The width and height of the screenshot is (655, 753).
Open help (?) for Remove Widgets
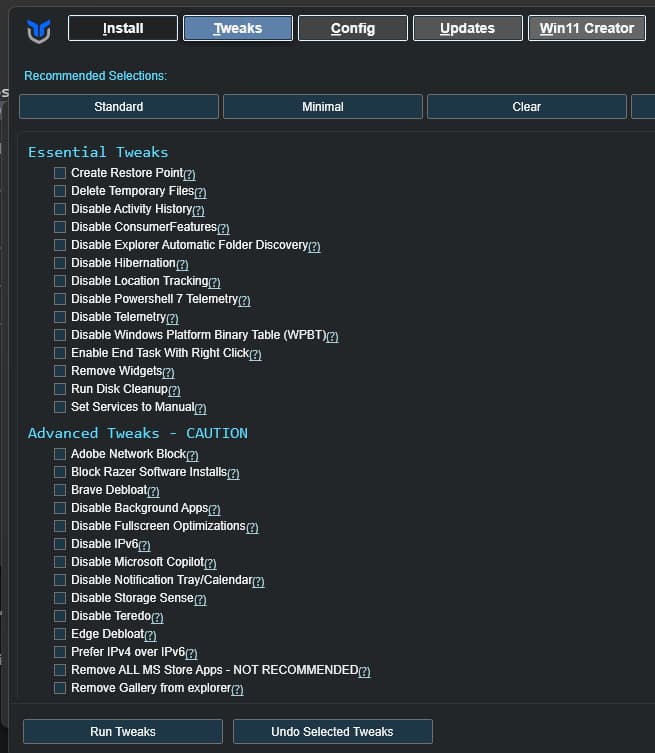(169, 372)
